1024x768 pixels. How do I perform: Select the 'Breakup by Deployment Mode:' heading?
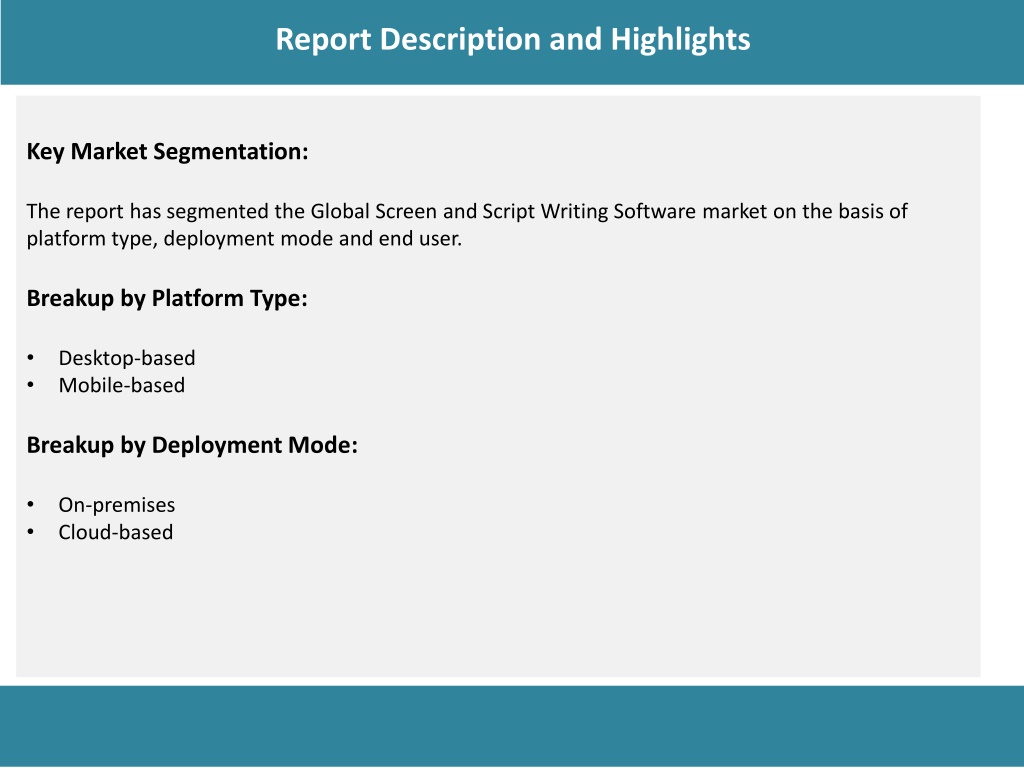[x=192, y=445]
